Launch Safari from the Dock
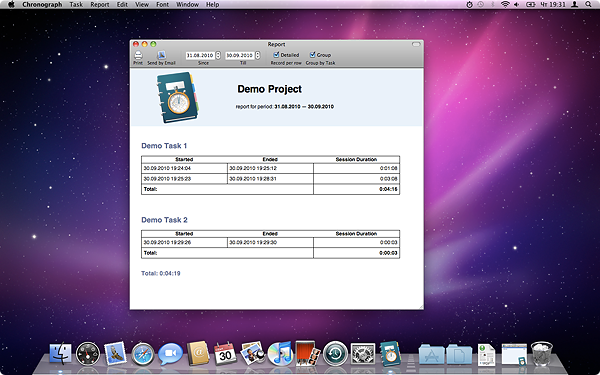The image size is (600, 375). pyautogui.click(x=143, y=354)
